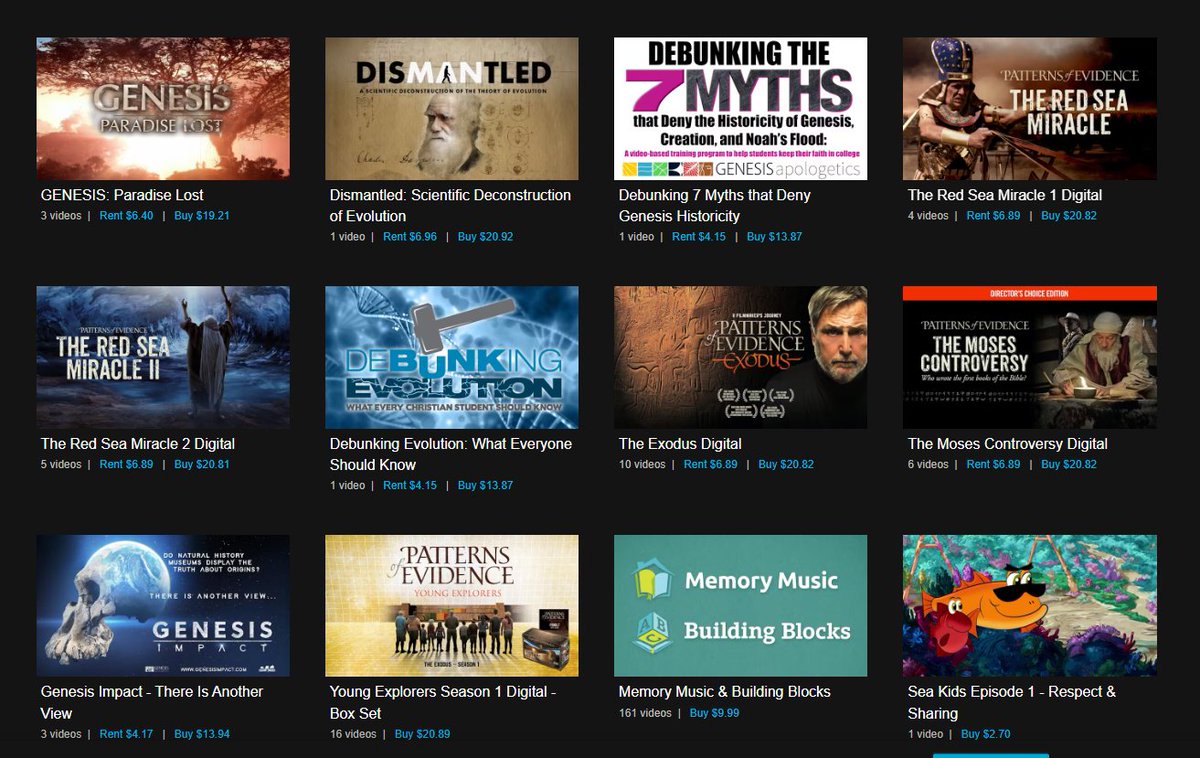Viewport: 1200px width, 758px height.
Task: Click the title The Red Sea Miracle 2 Digital
Action: click(x=138, y=444)
